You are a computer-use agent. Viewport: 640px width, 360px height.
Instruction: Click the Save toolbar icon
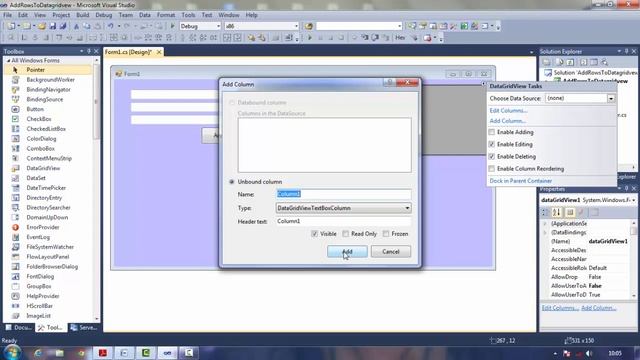53,26
